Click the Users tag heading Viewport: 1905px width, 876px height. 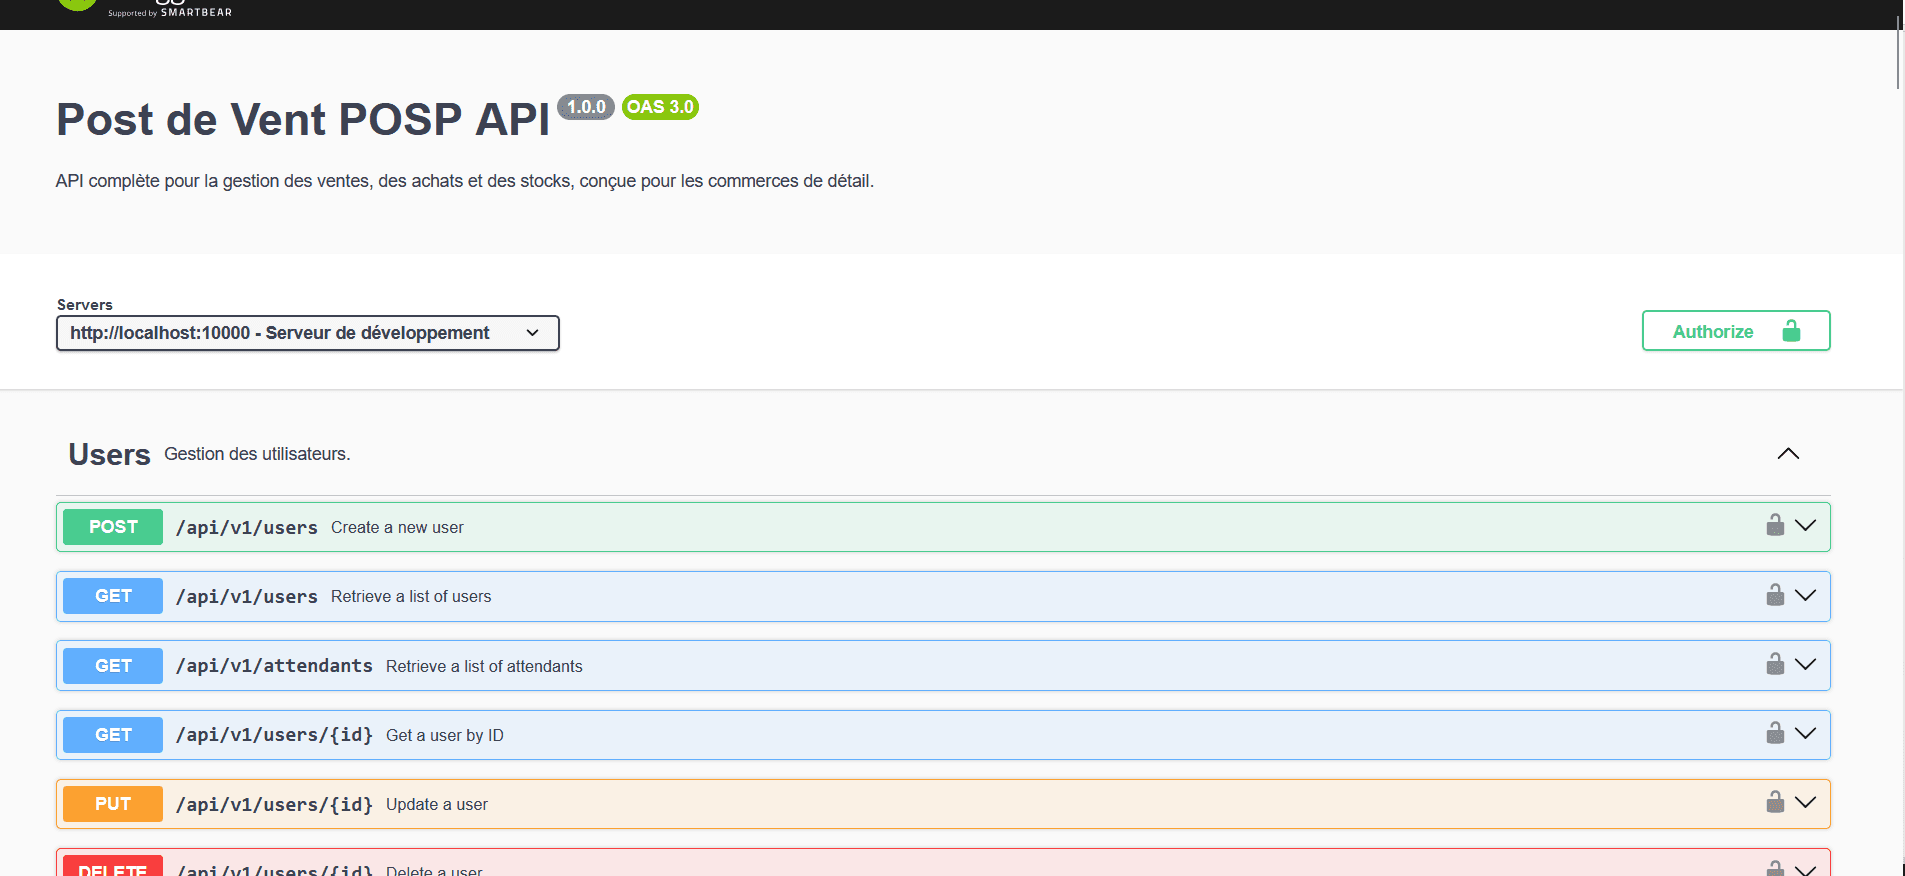(109, 455)
